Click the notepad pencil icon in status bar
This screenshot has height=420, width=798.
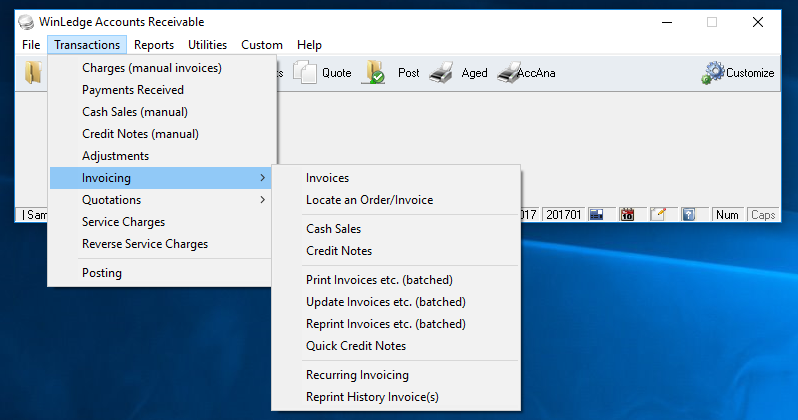click(x=658, y=215)
